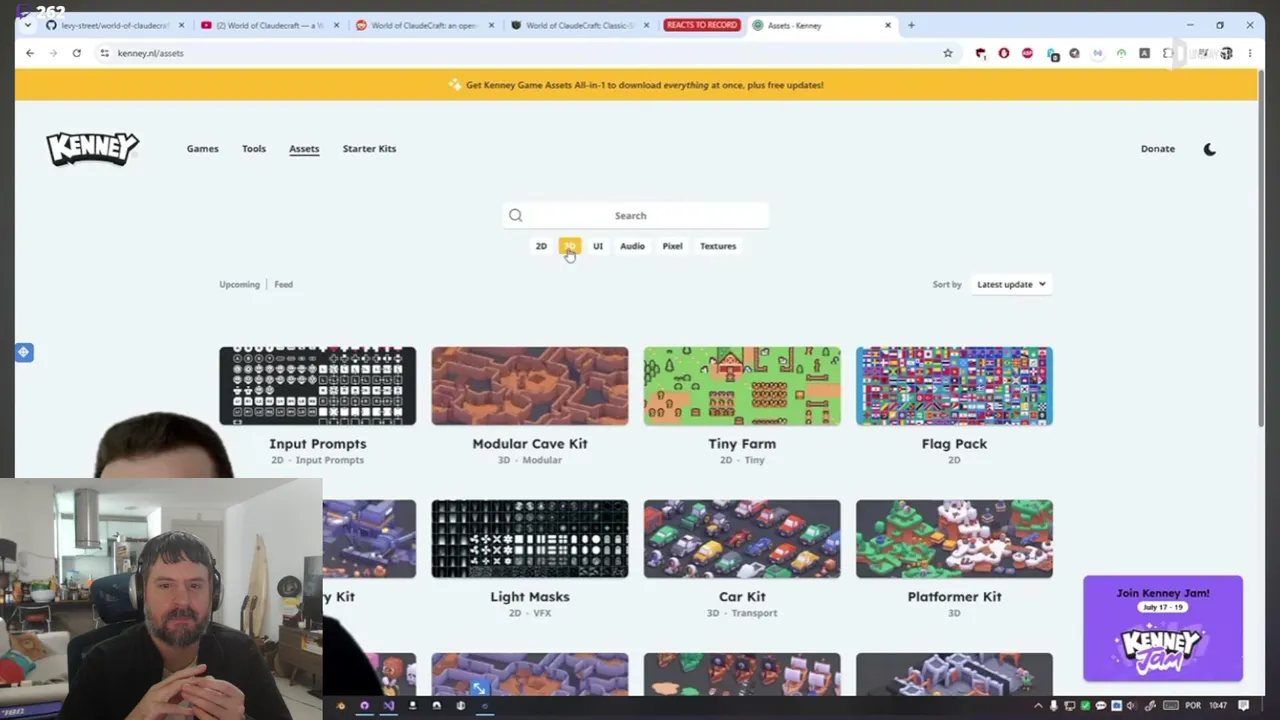
Task: Click the Kenney Game Assets All-in-1 banner
Action: 636,85
